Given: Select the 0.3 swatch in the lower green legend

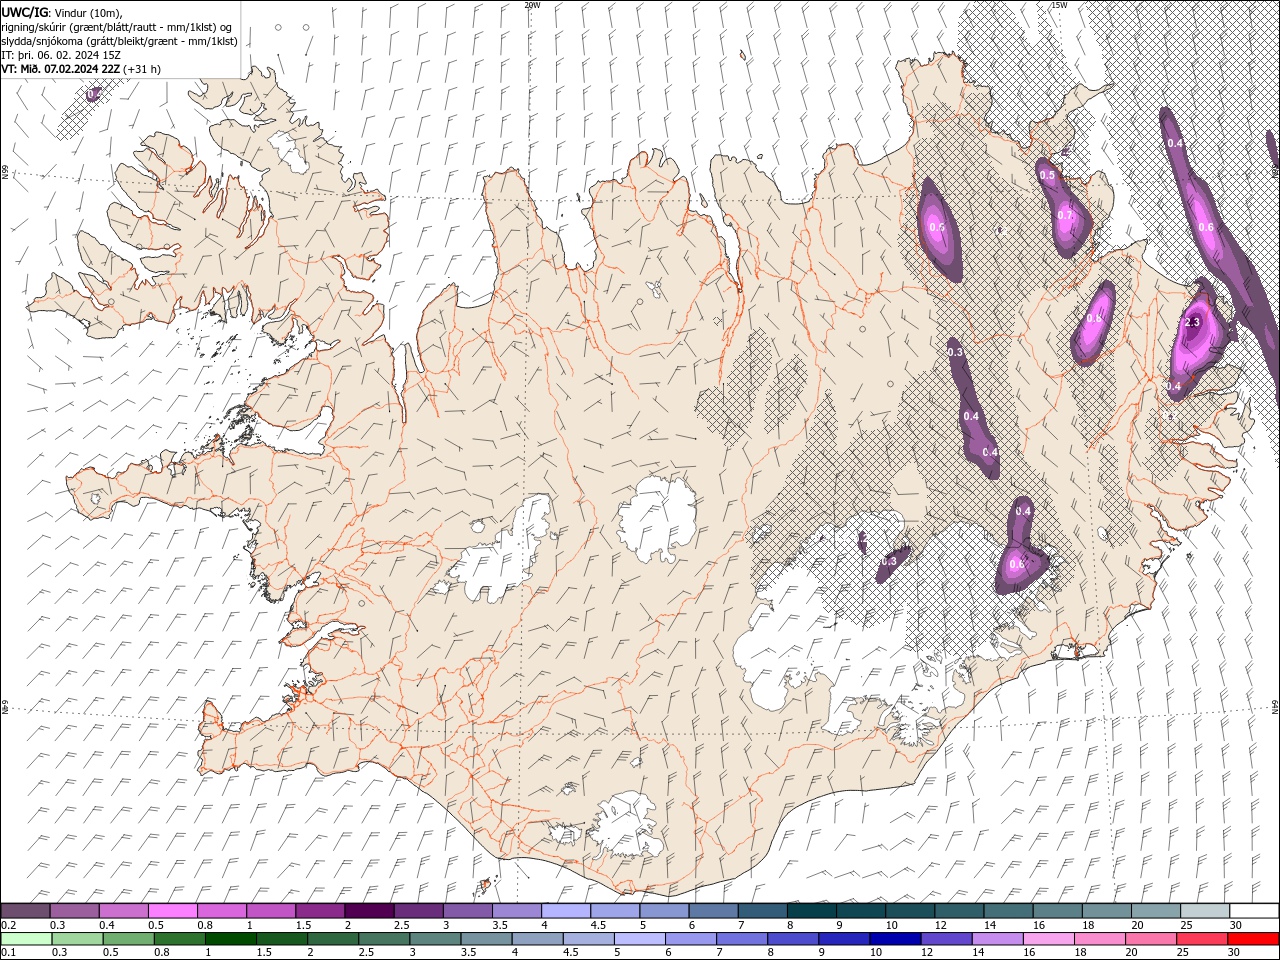Looking at the screenshot, I should coord(77,939).
